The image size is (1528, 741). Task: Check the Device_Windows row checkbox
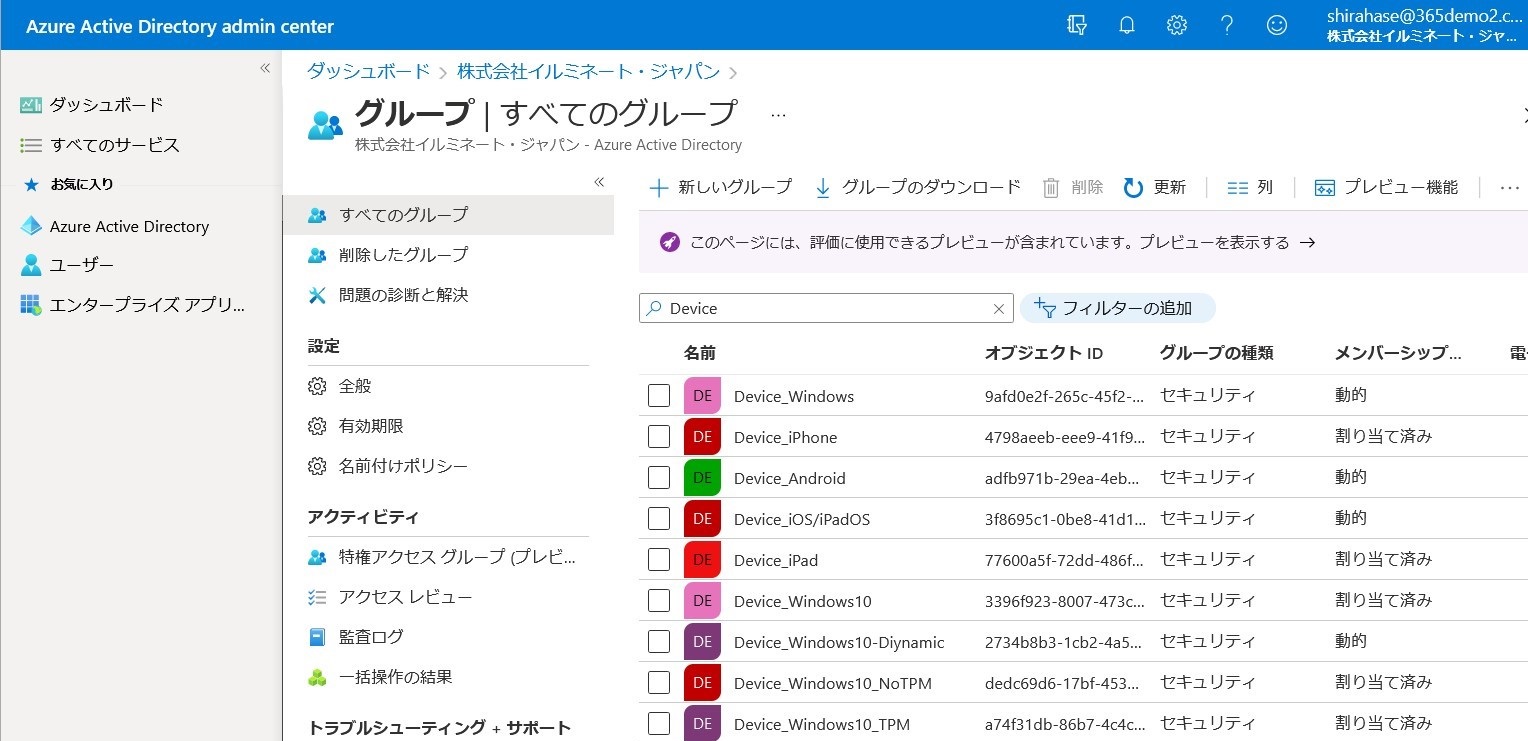659,396
